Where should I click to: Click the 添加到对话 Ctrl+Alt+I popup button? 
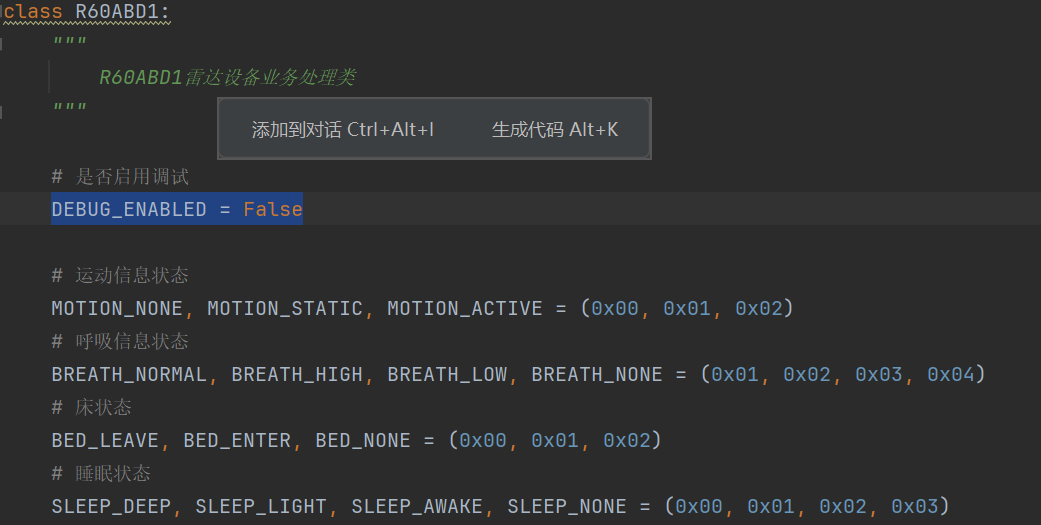(x=343, y=129)
